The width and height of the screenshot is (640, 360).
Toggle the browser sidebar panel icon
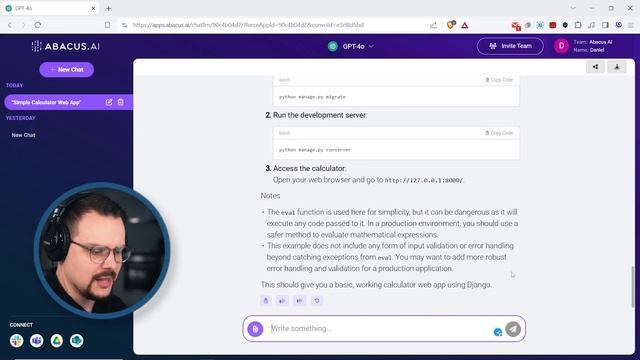pyautogui.click(x=605, y=25)
